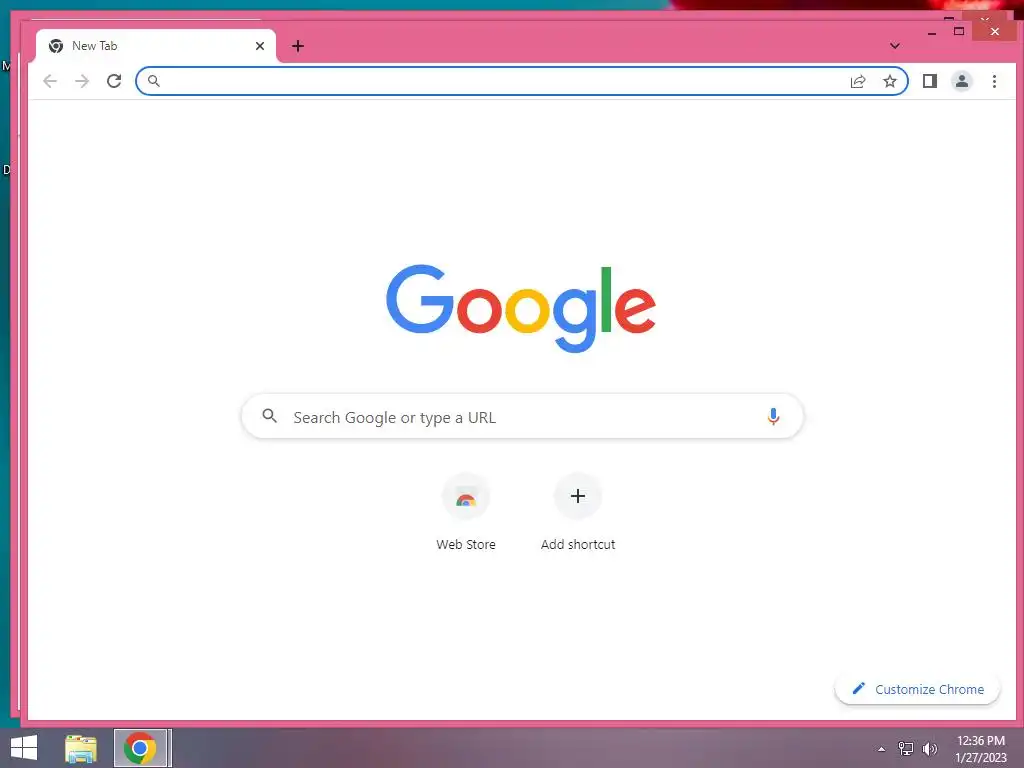
Task: Close the Chrome window
Action: tap(995, 31)
